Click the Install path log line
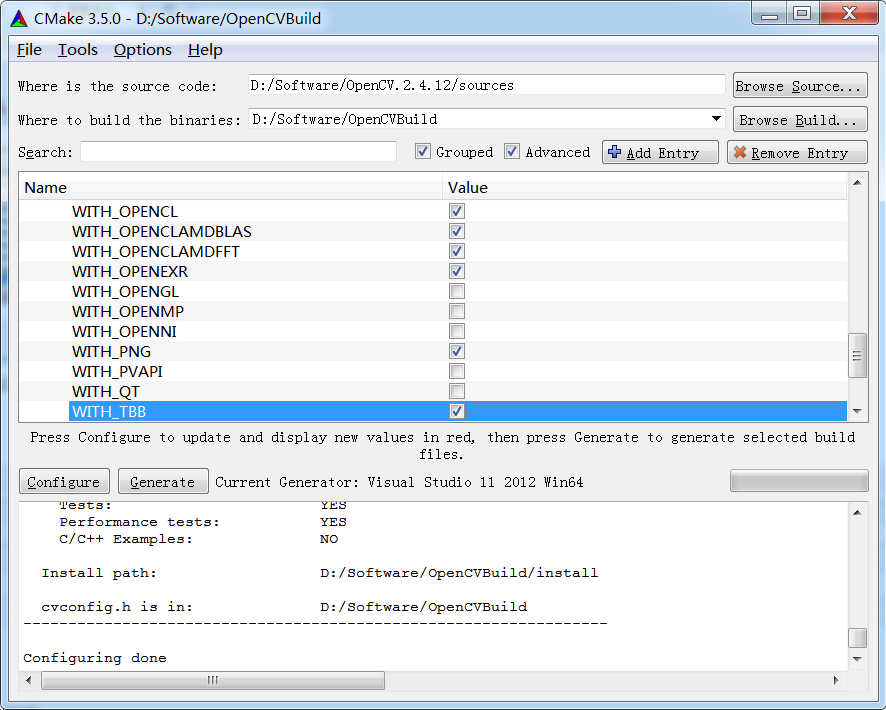 (320, 573)
